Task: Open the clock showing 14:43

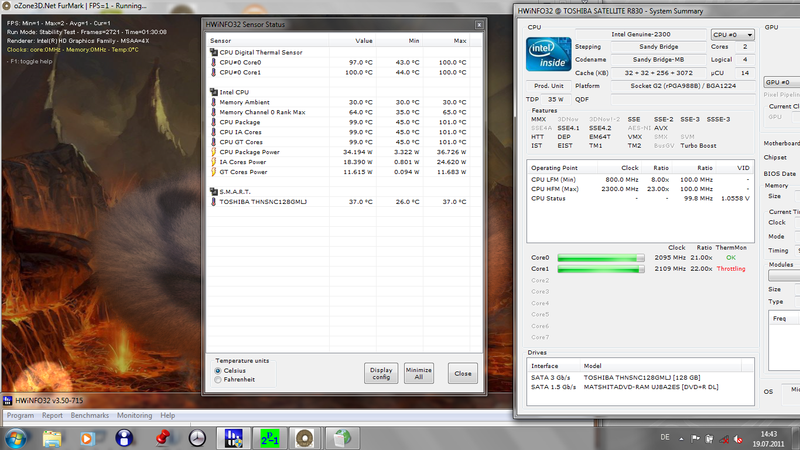Action: (768, 439)
